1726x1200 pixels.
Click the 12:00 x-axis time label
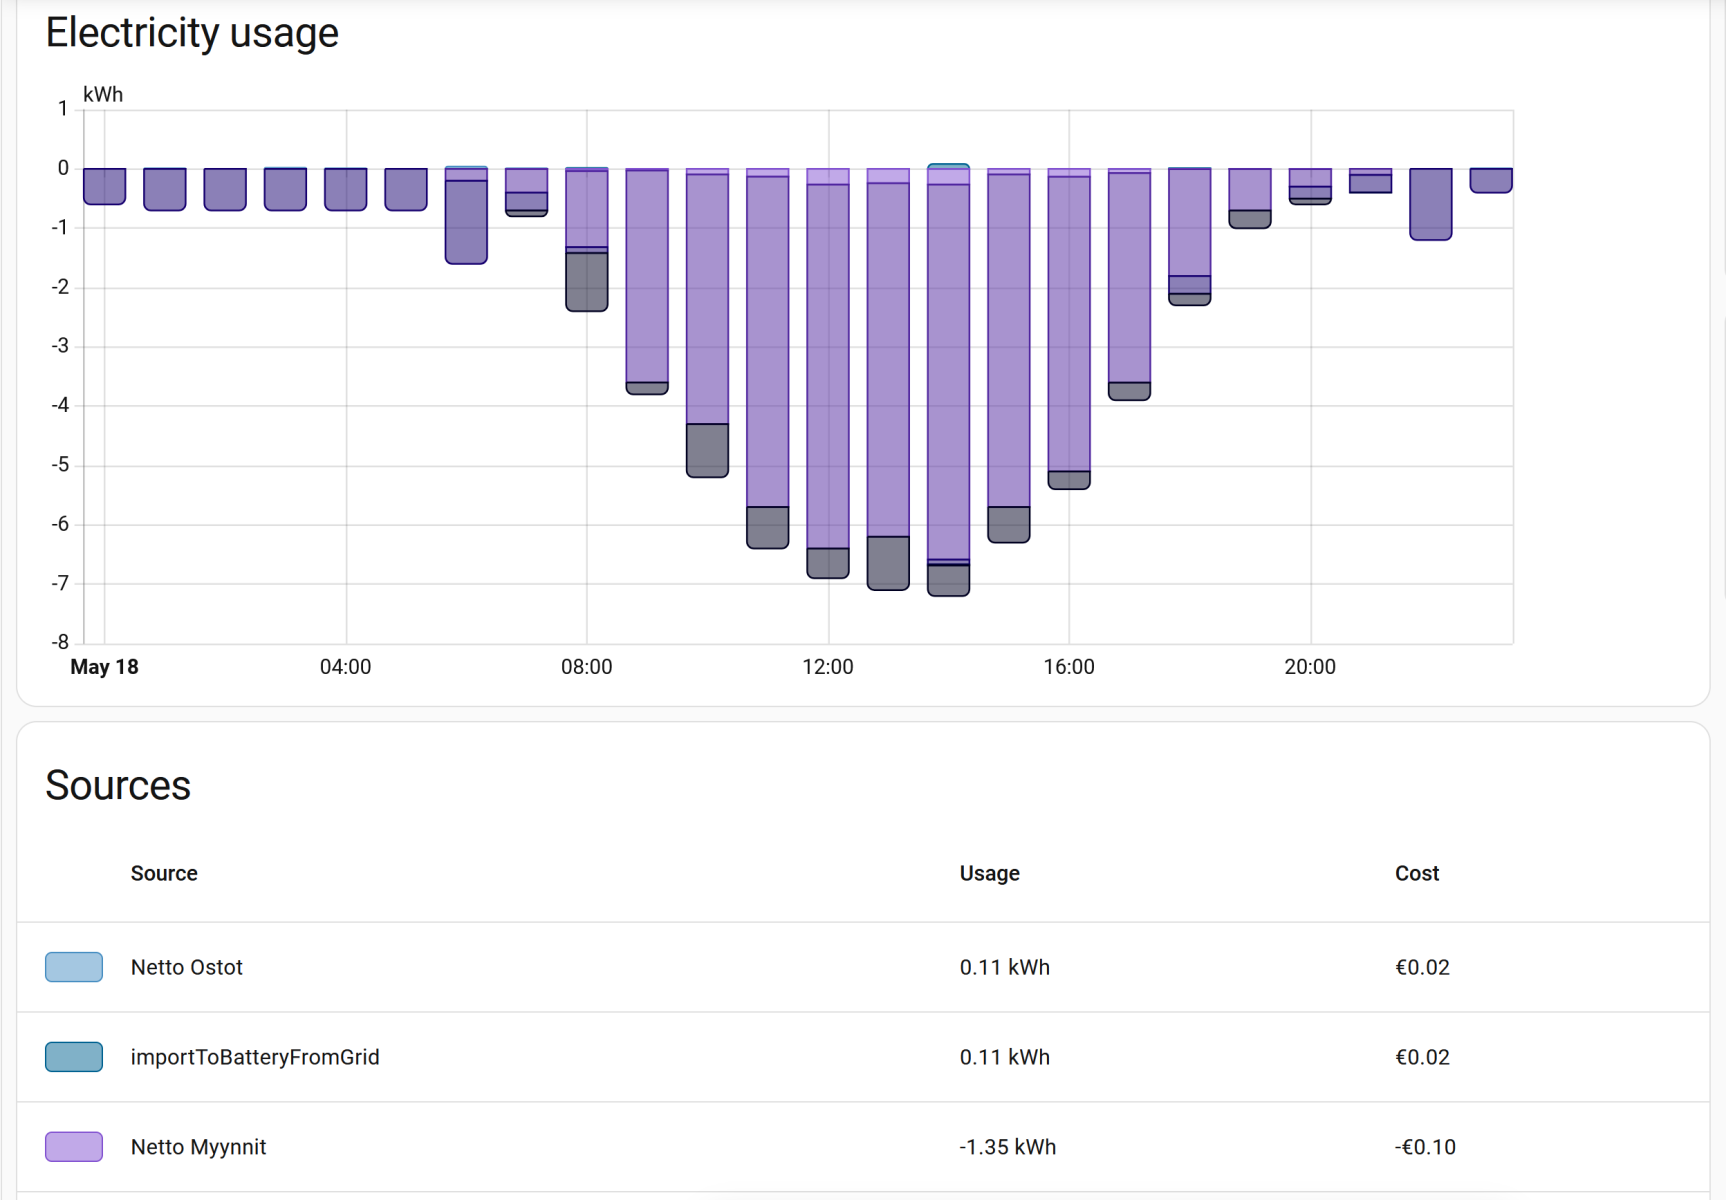828,667
